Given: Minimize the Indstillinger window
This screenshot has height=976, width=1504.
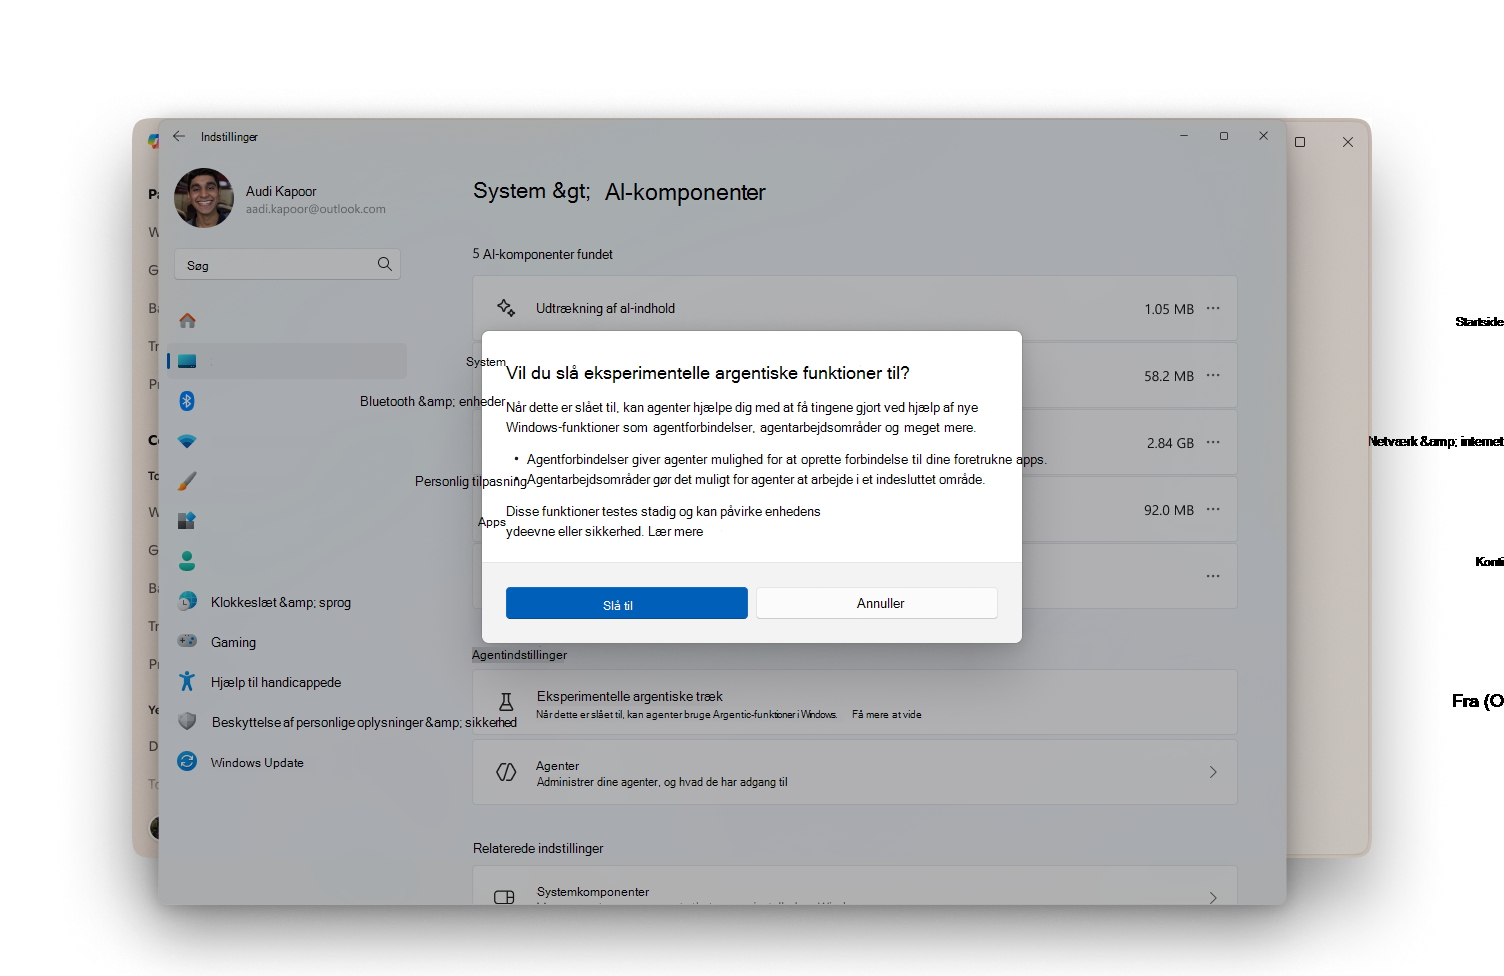Looking at the screenshot, I should click(x=1184, y=136).
